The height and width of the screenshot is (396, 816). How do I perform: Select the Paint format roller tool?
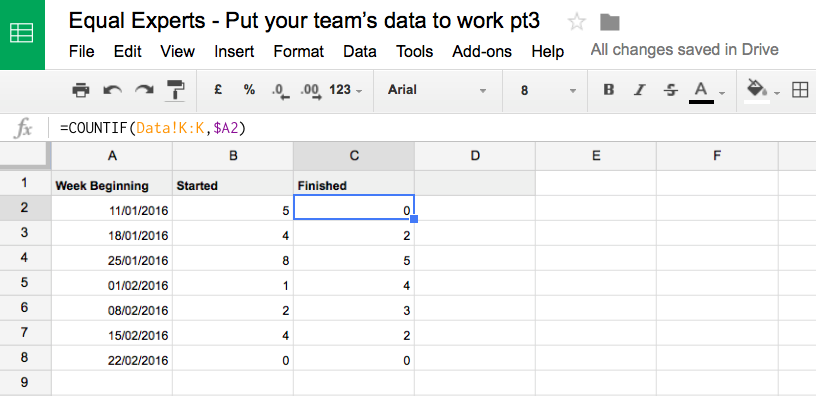click(176, 90)
